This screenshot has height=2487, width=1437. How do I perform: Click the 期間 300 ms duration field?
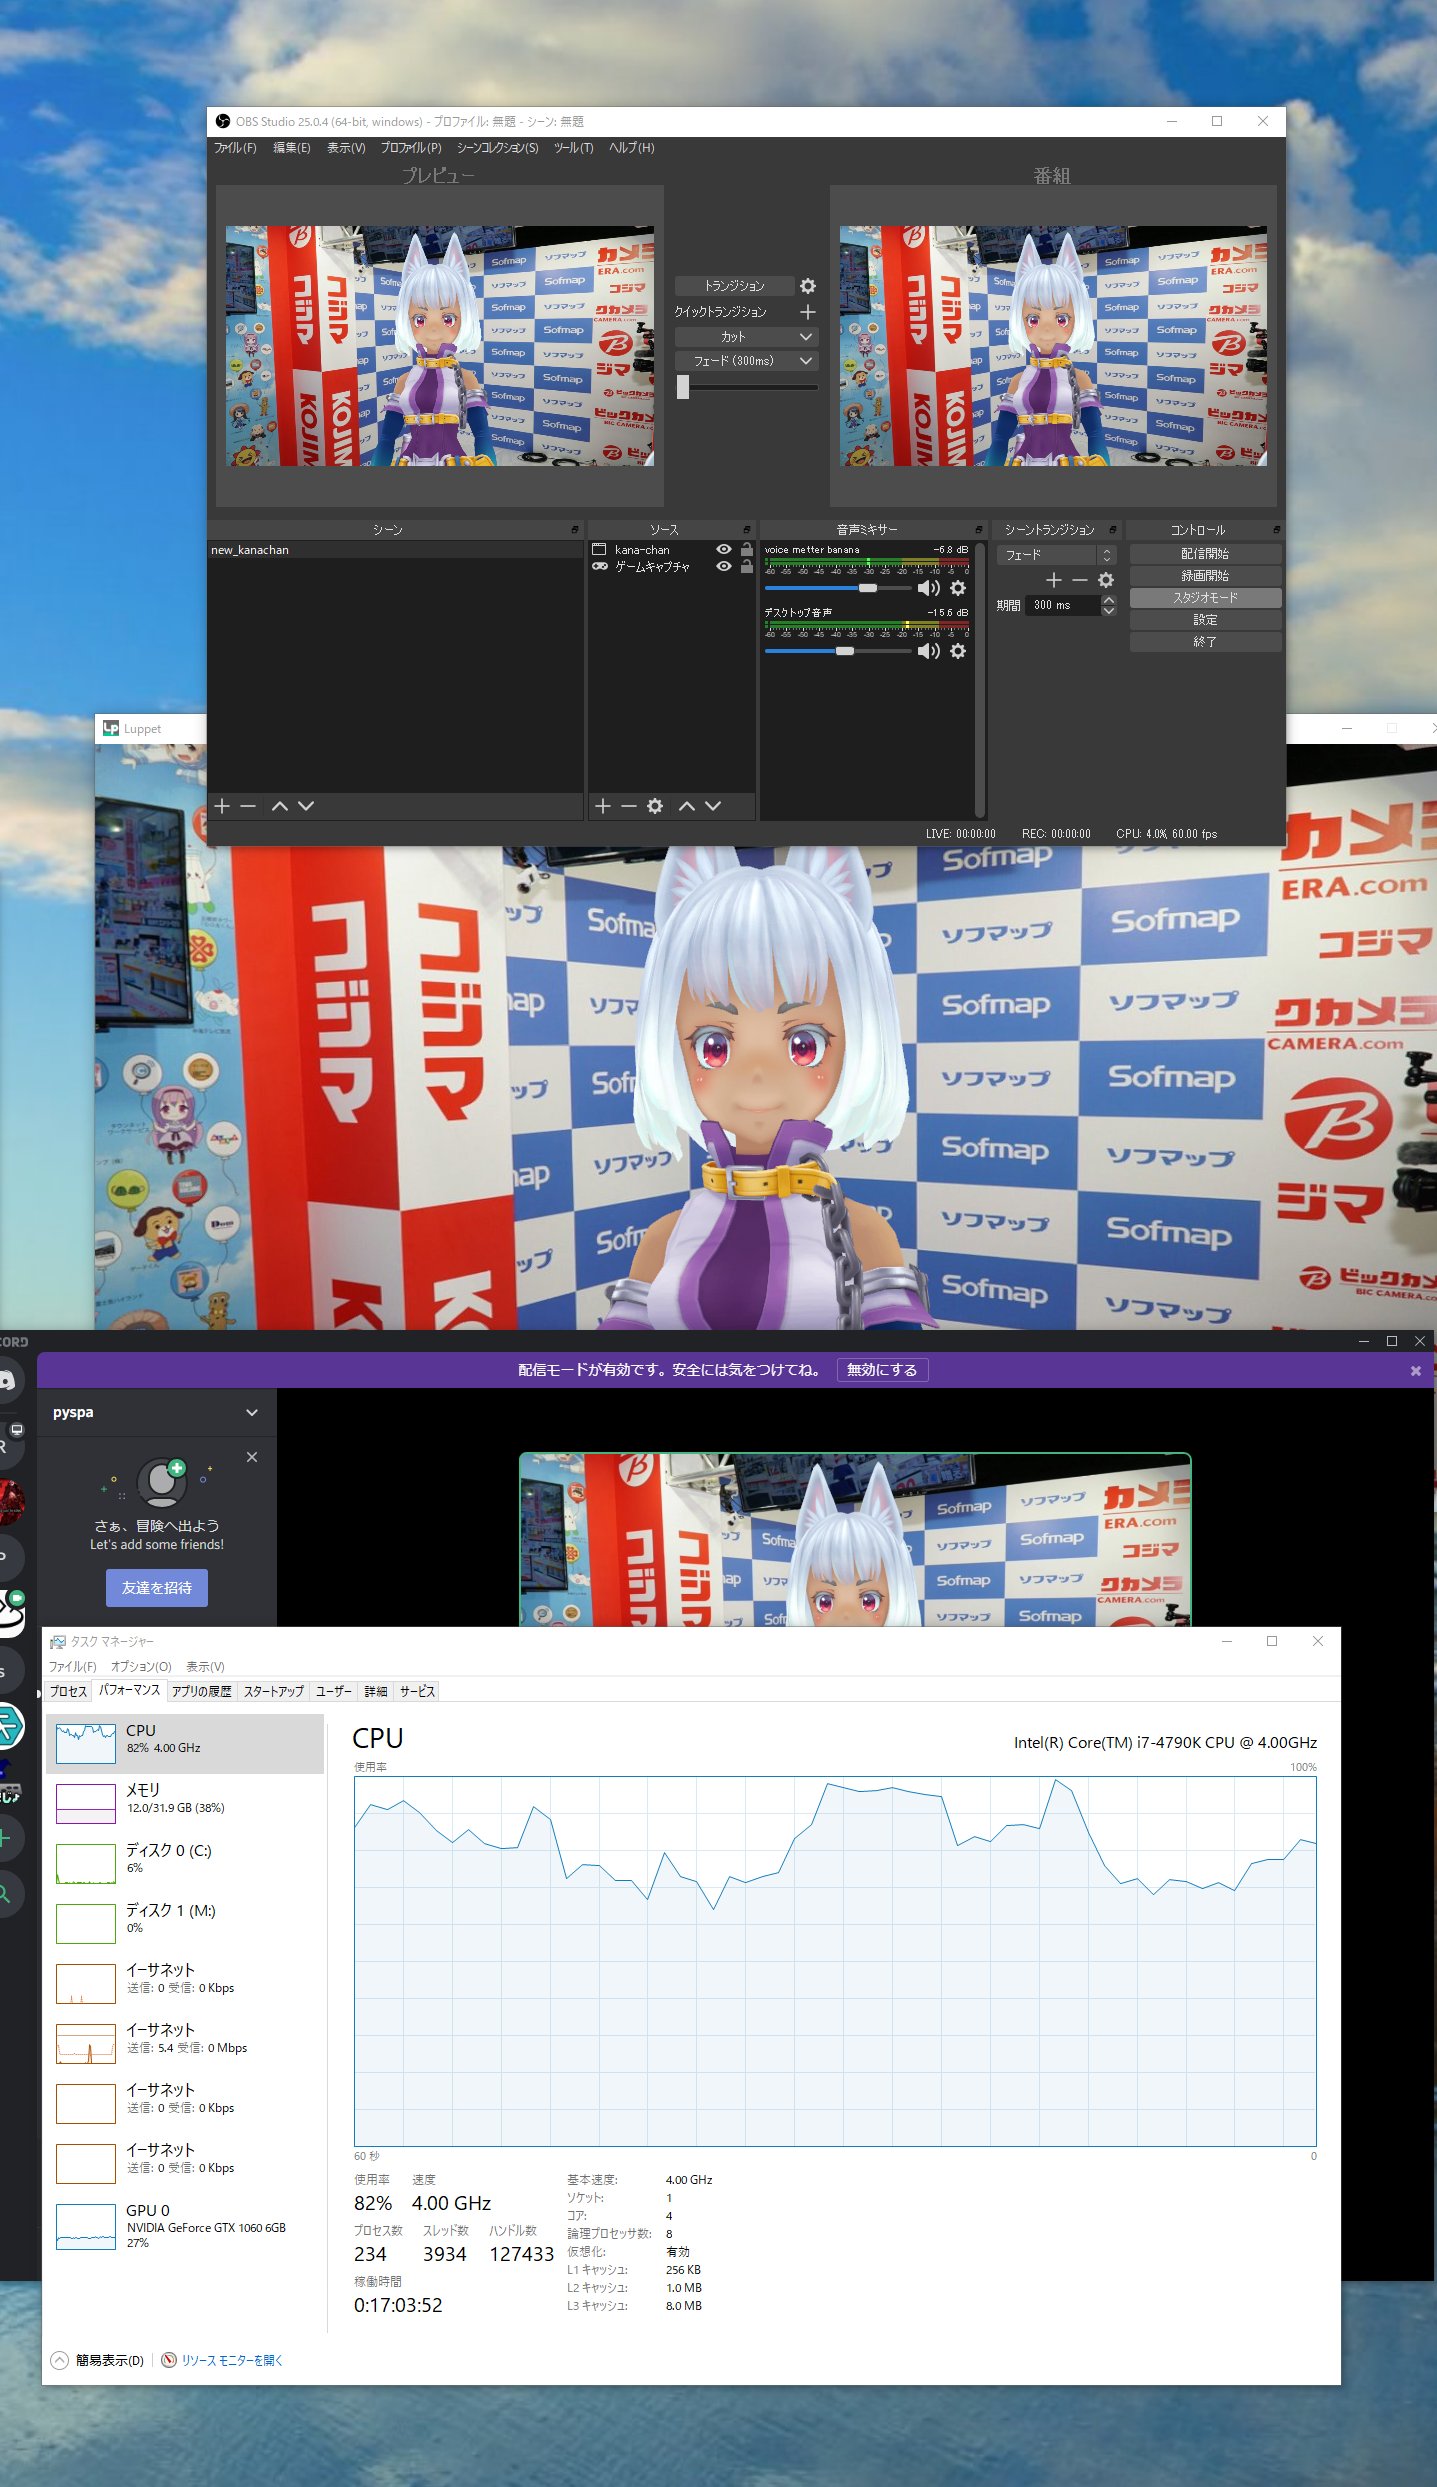[x=1063, y=605]
